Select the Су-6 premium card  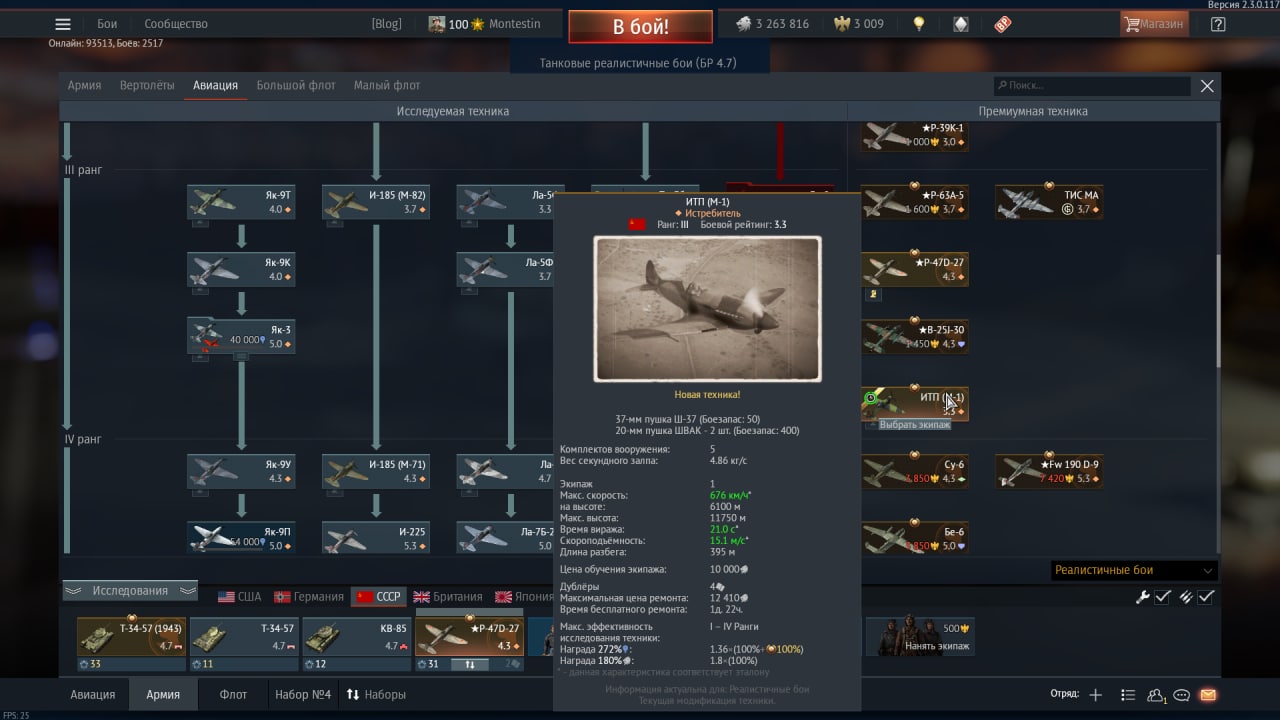tap(914, 471)
